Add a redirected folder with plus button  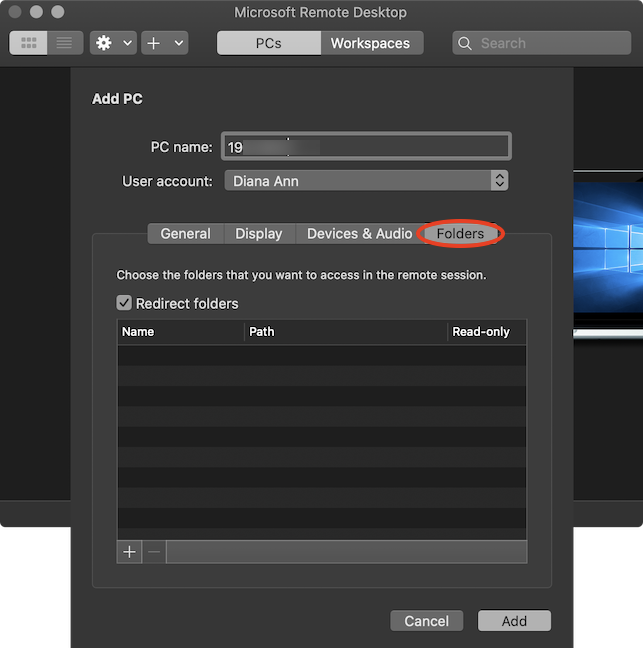(129, 552)
